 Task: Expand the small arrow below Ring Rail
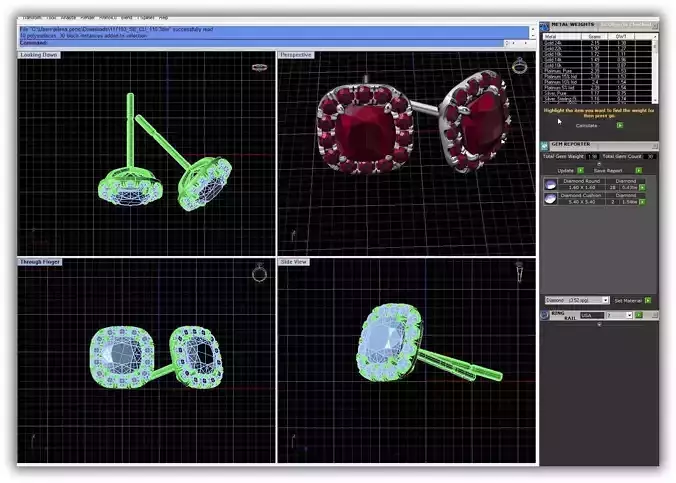pos(599,325)
